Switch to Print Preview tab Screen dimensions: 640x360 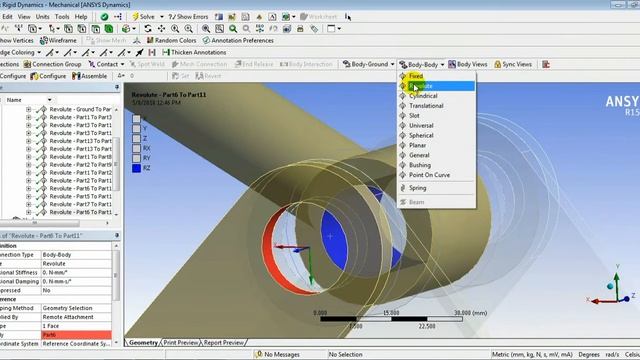pyautogui.click(x=180, y=343)
